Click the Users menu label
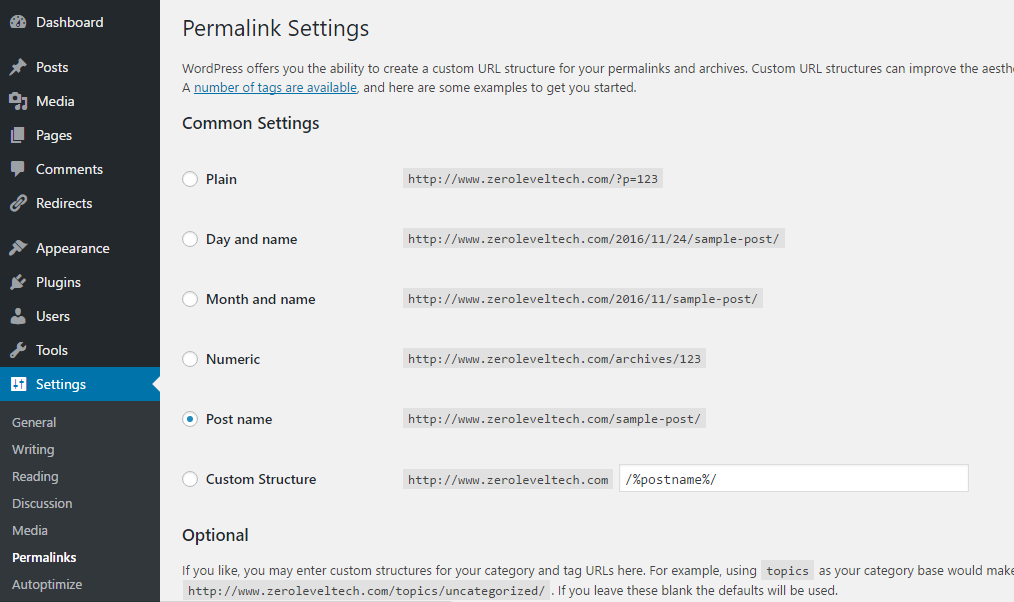The width and height of the screenshot is (1014, 602). (52, 316)
